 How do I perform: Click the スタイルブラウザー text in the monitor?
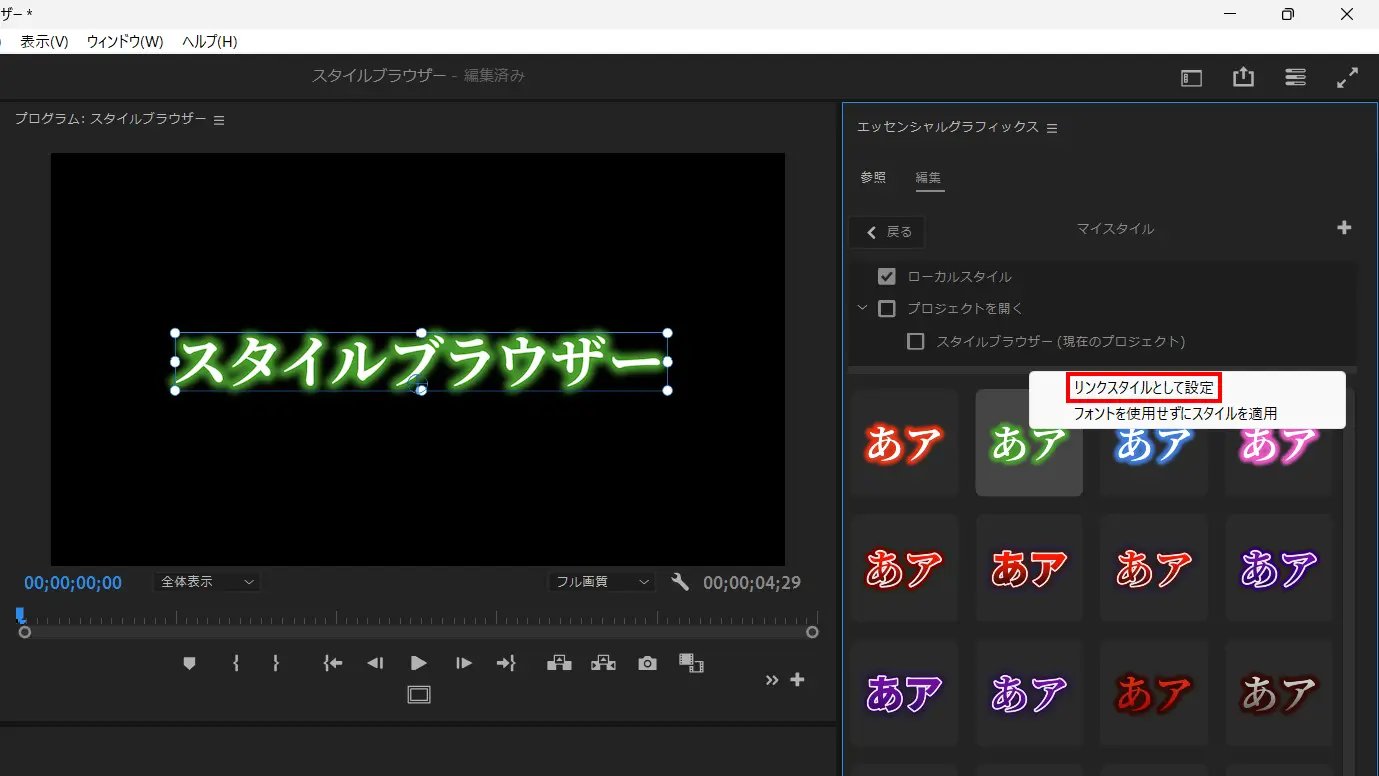click(421, 362)
